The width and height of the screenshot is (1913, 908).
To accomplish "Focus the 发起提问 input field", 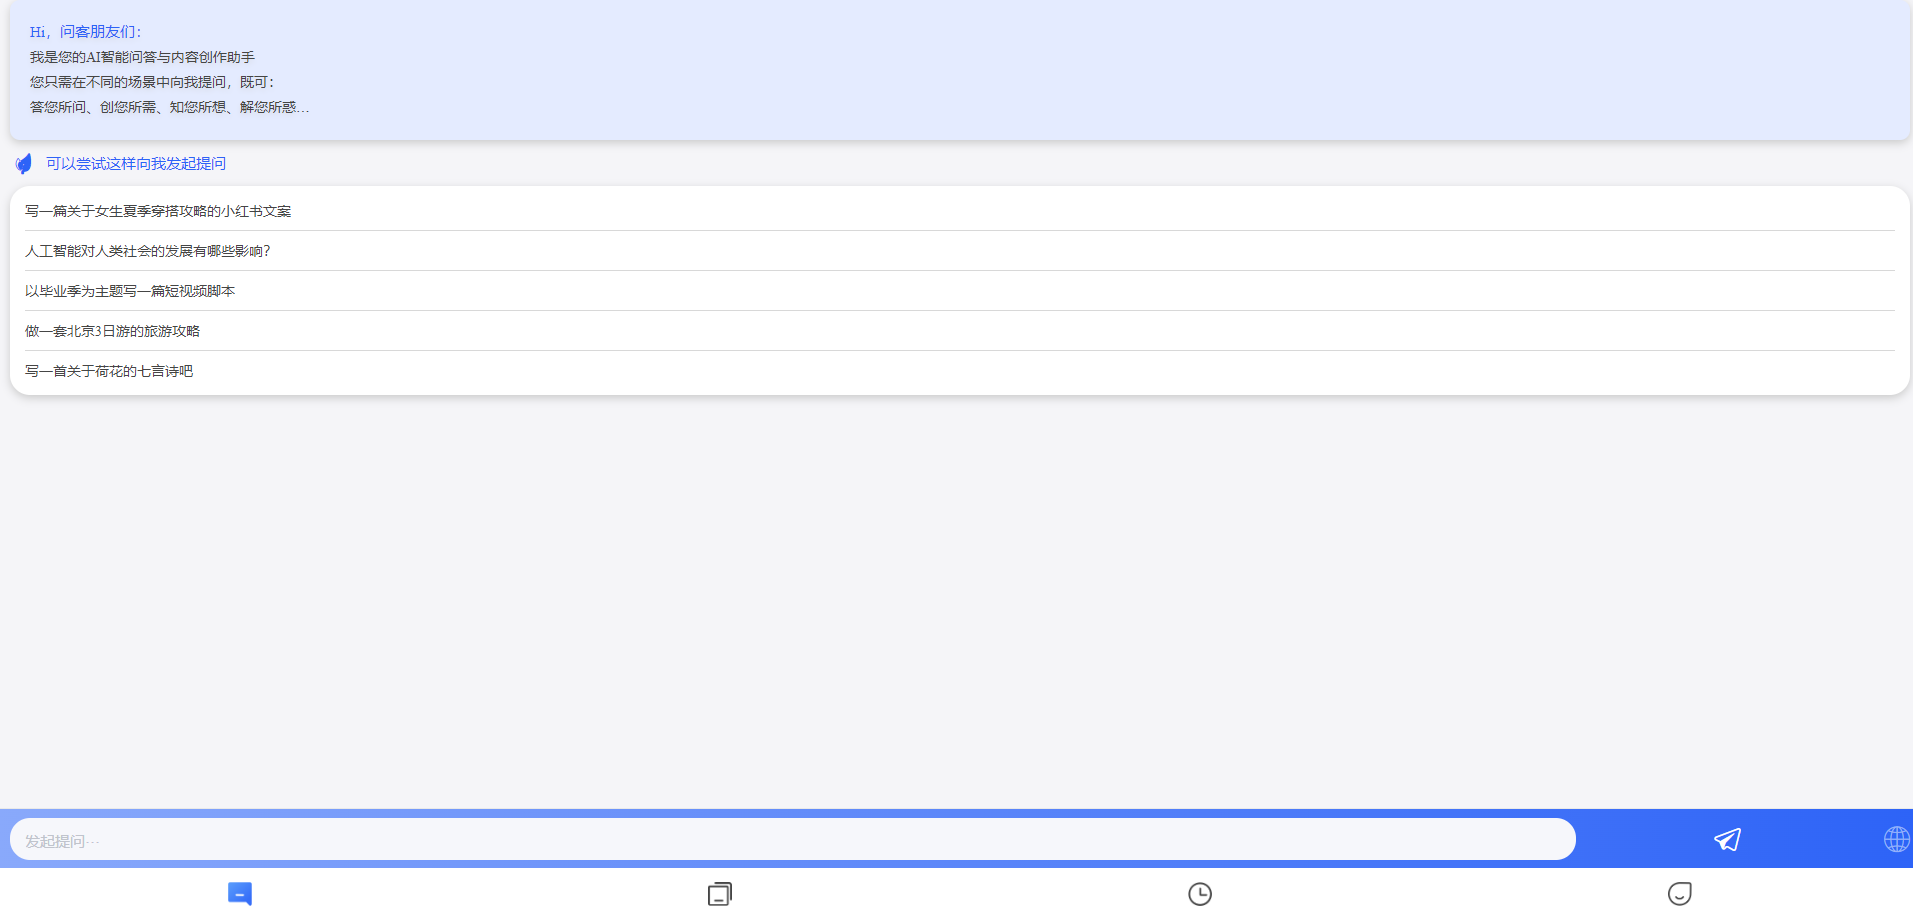I will click(x=792, y=840).
